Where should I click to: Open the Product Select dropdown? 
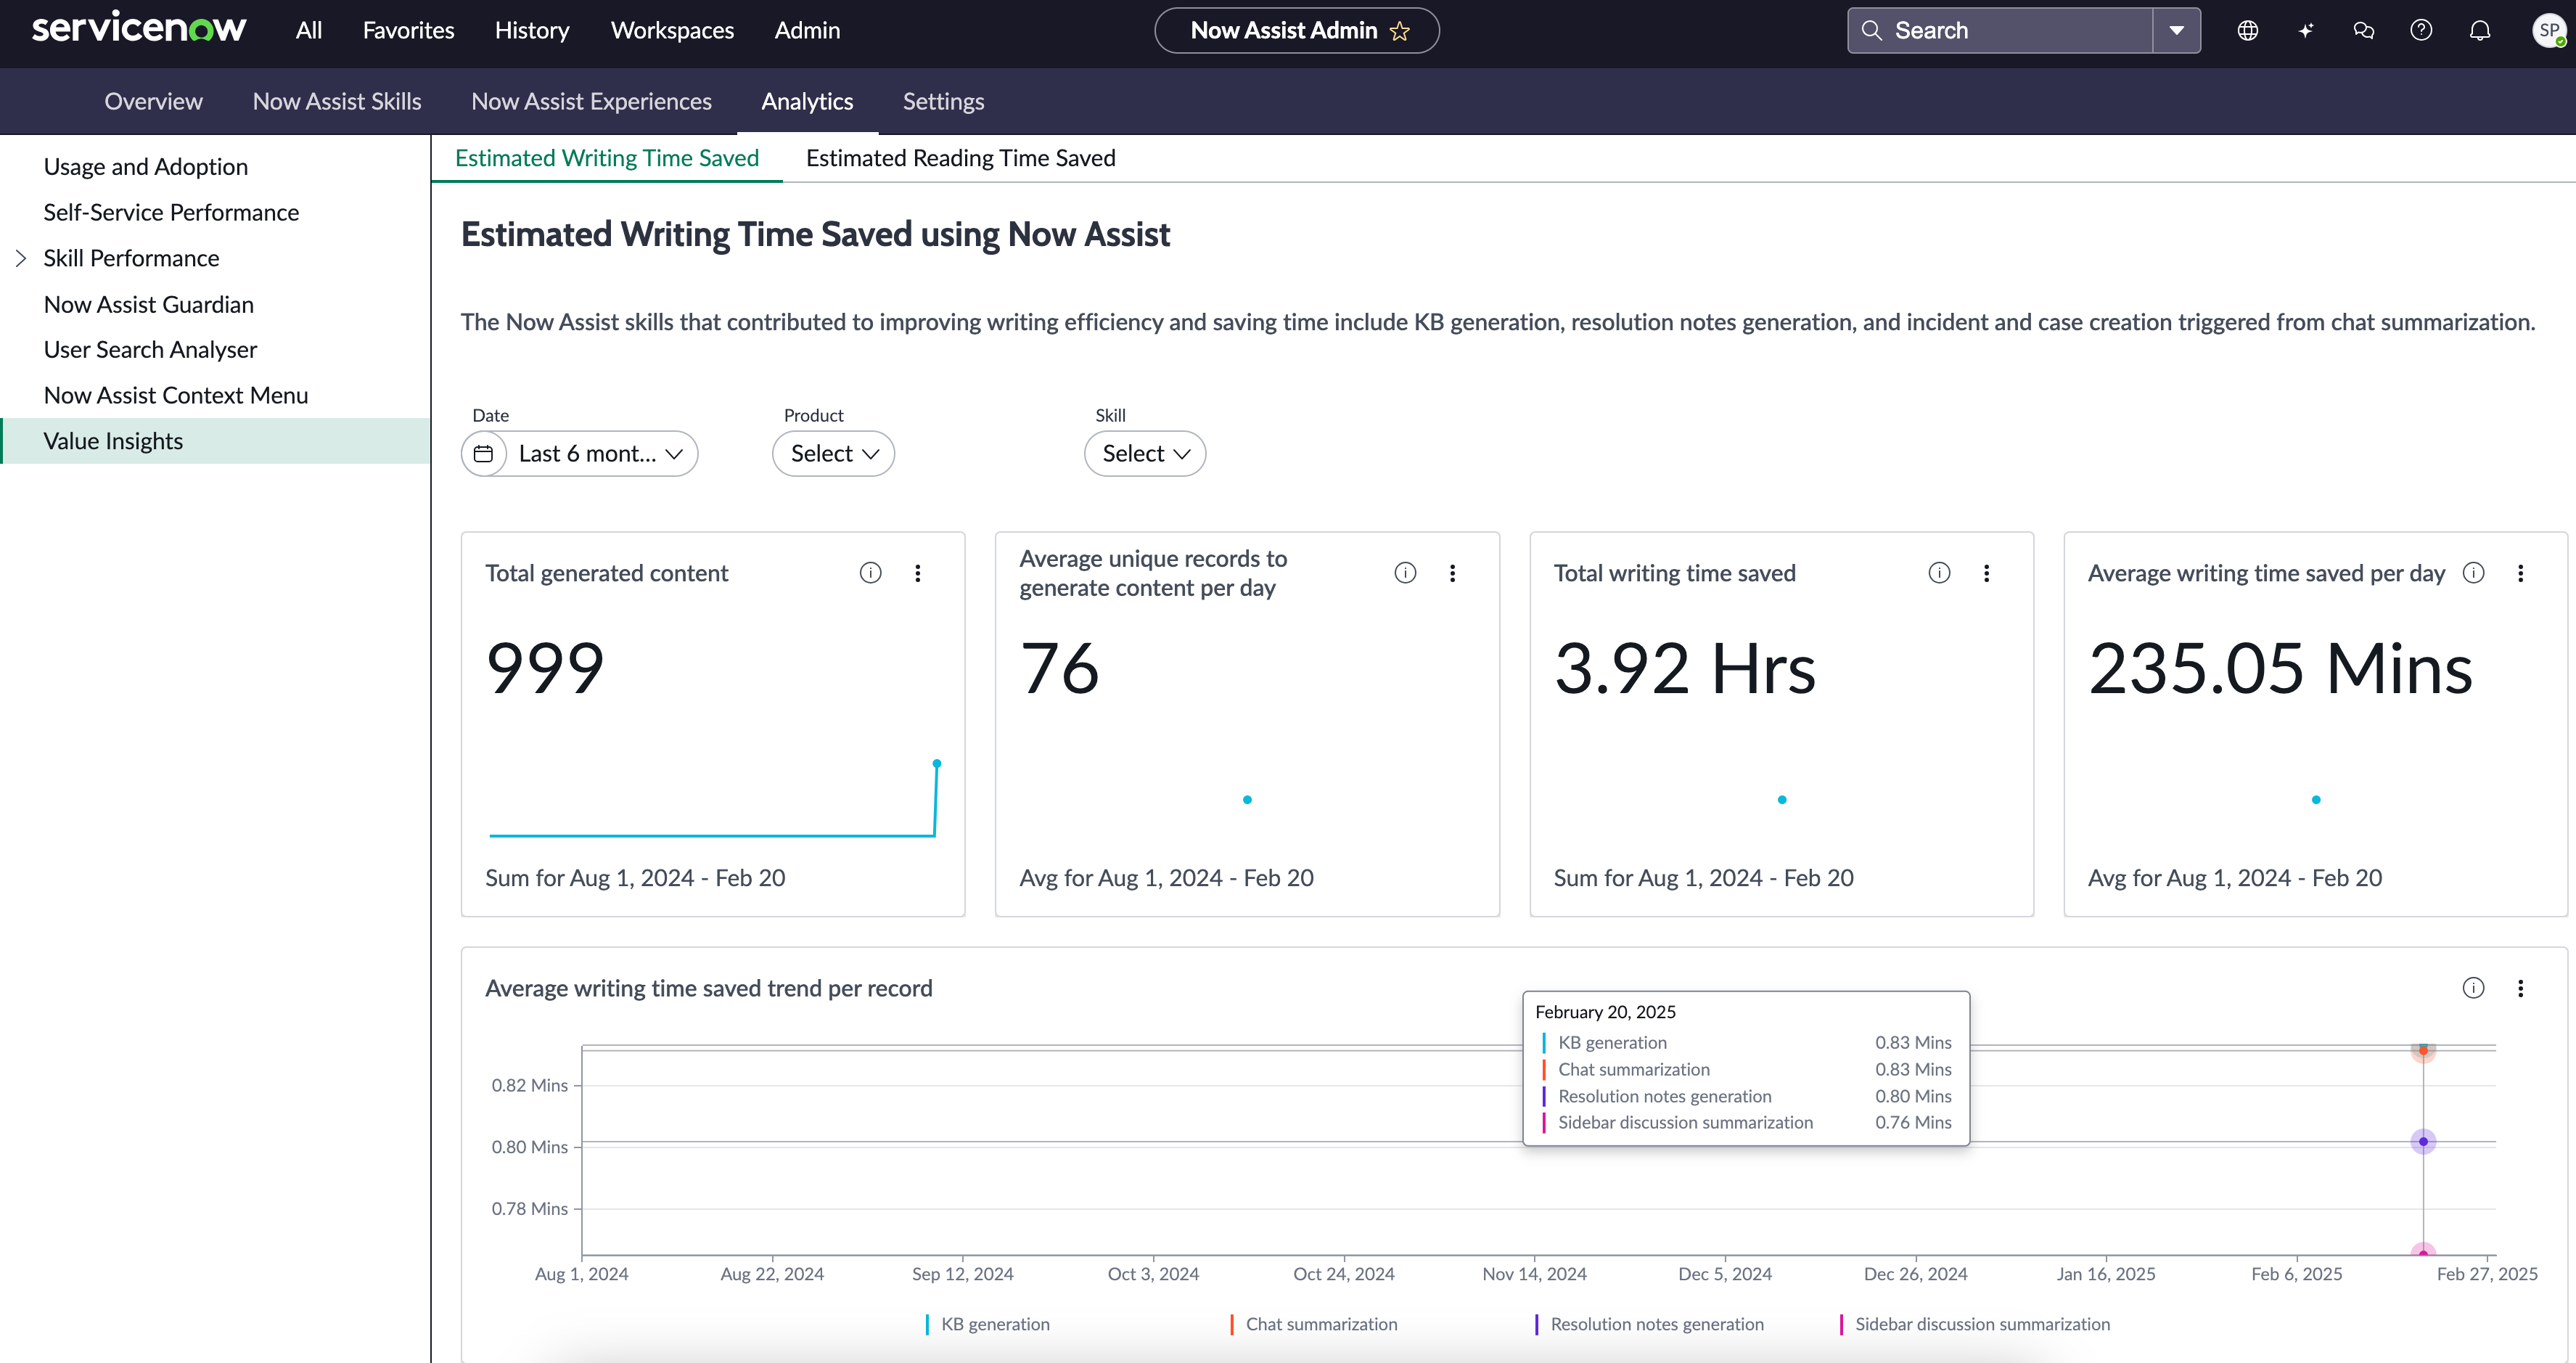click(x=833, y=454)
